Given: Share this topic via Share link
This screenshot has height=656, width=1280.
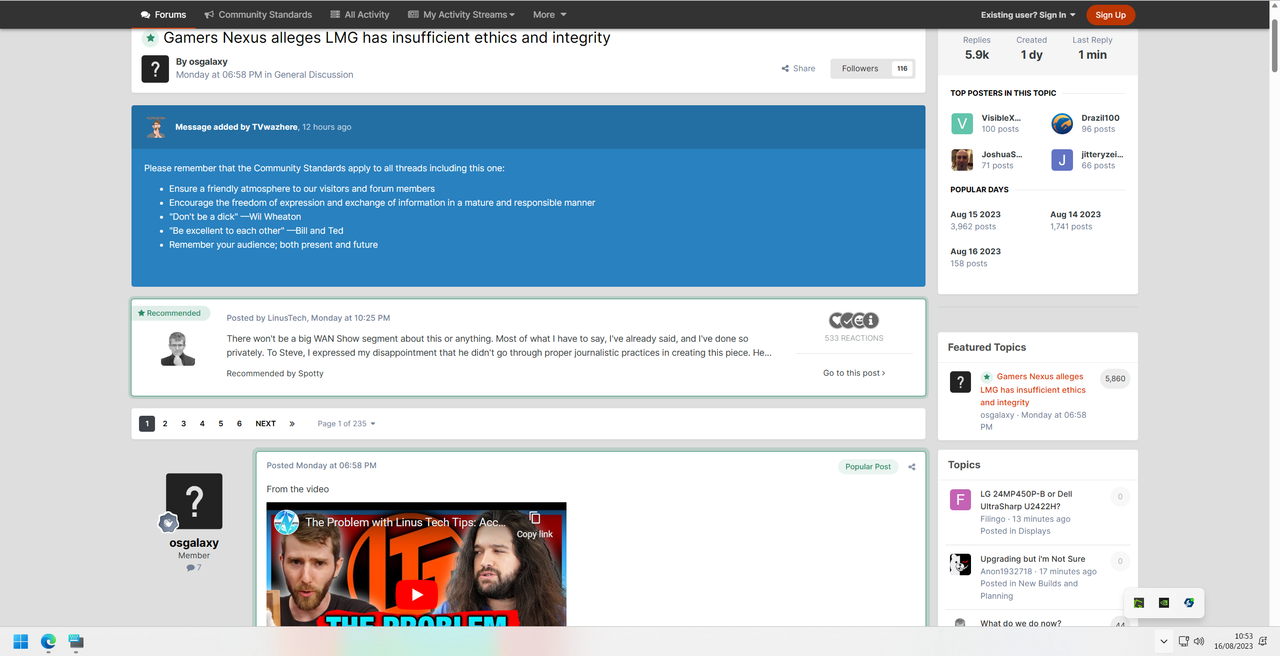Looking at the screenshot, I should (798, 69).
